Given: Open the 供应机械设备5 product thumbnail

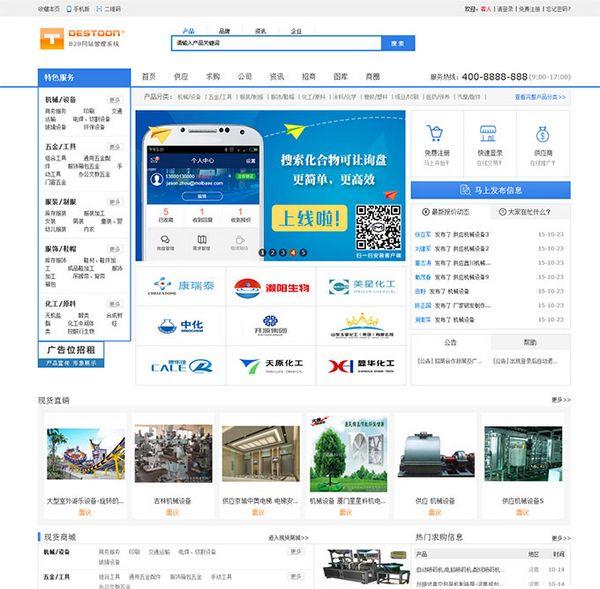Looking at the screenshot, I should (523, 454).
